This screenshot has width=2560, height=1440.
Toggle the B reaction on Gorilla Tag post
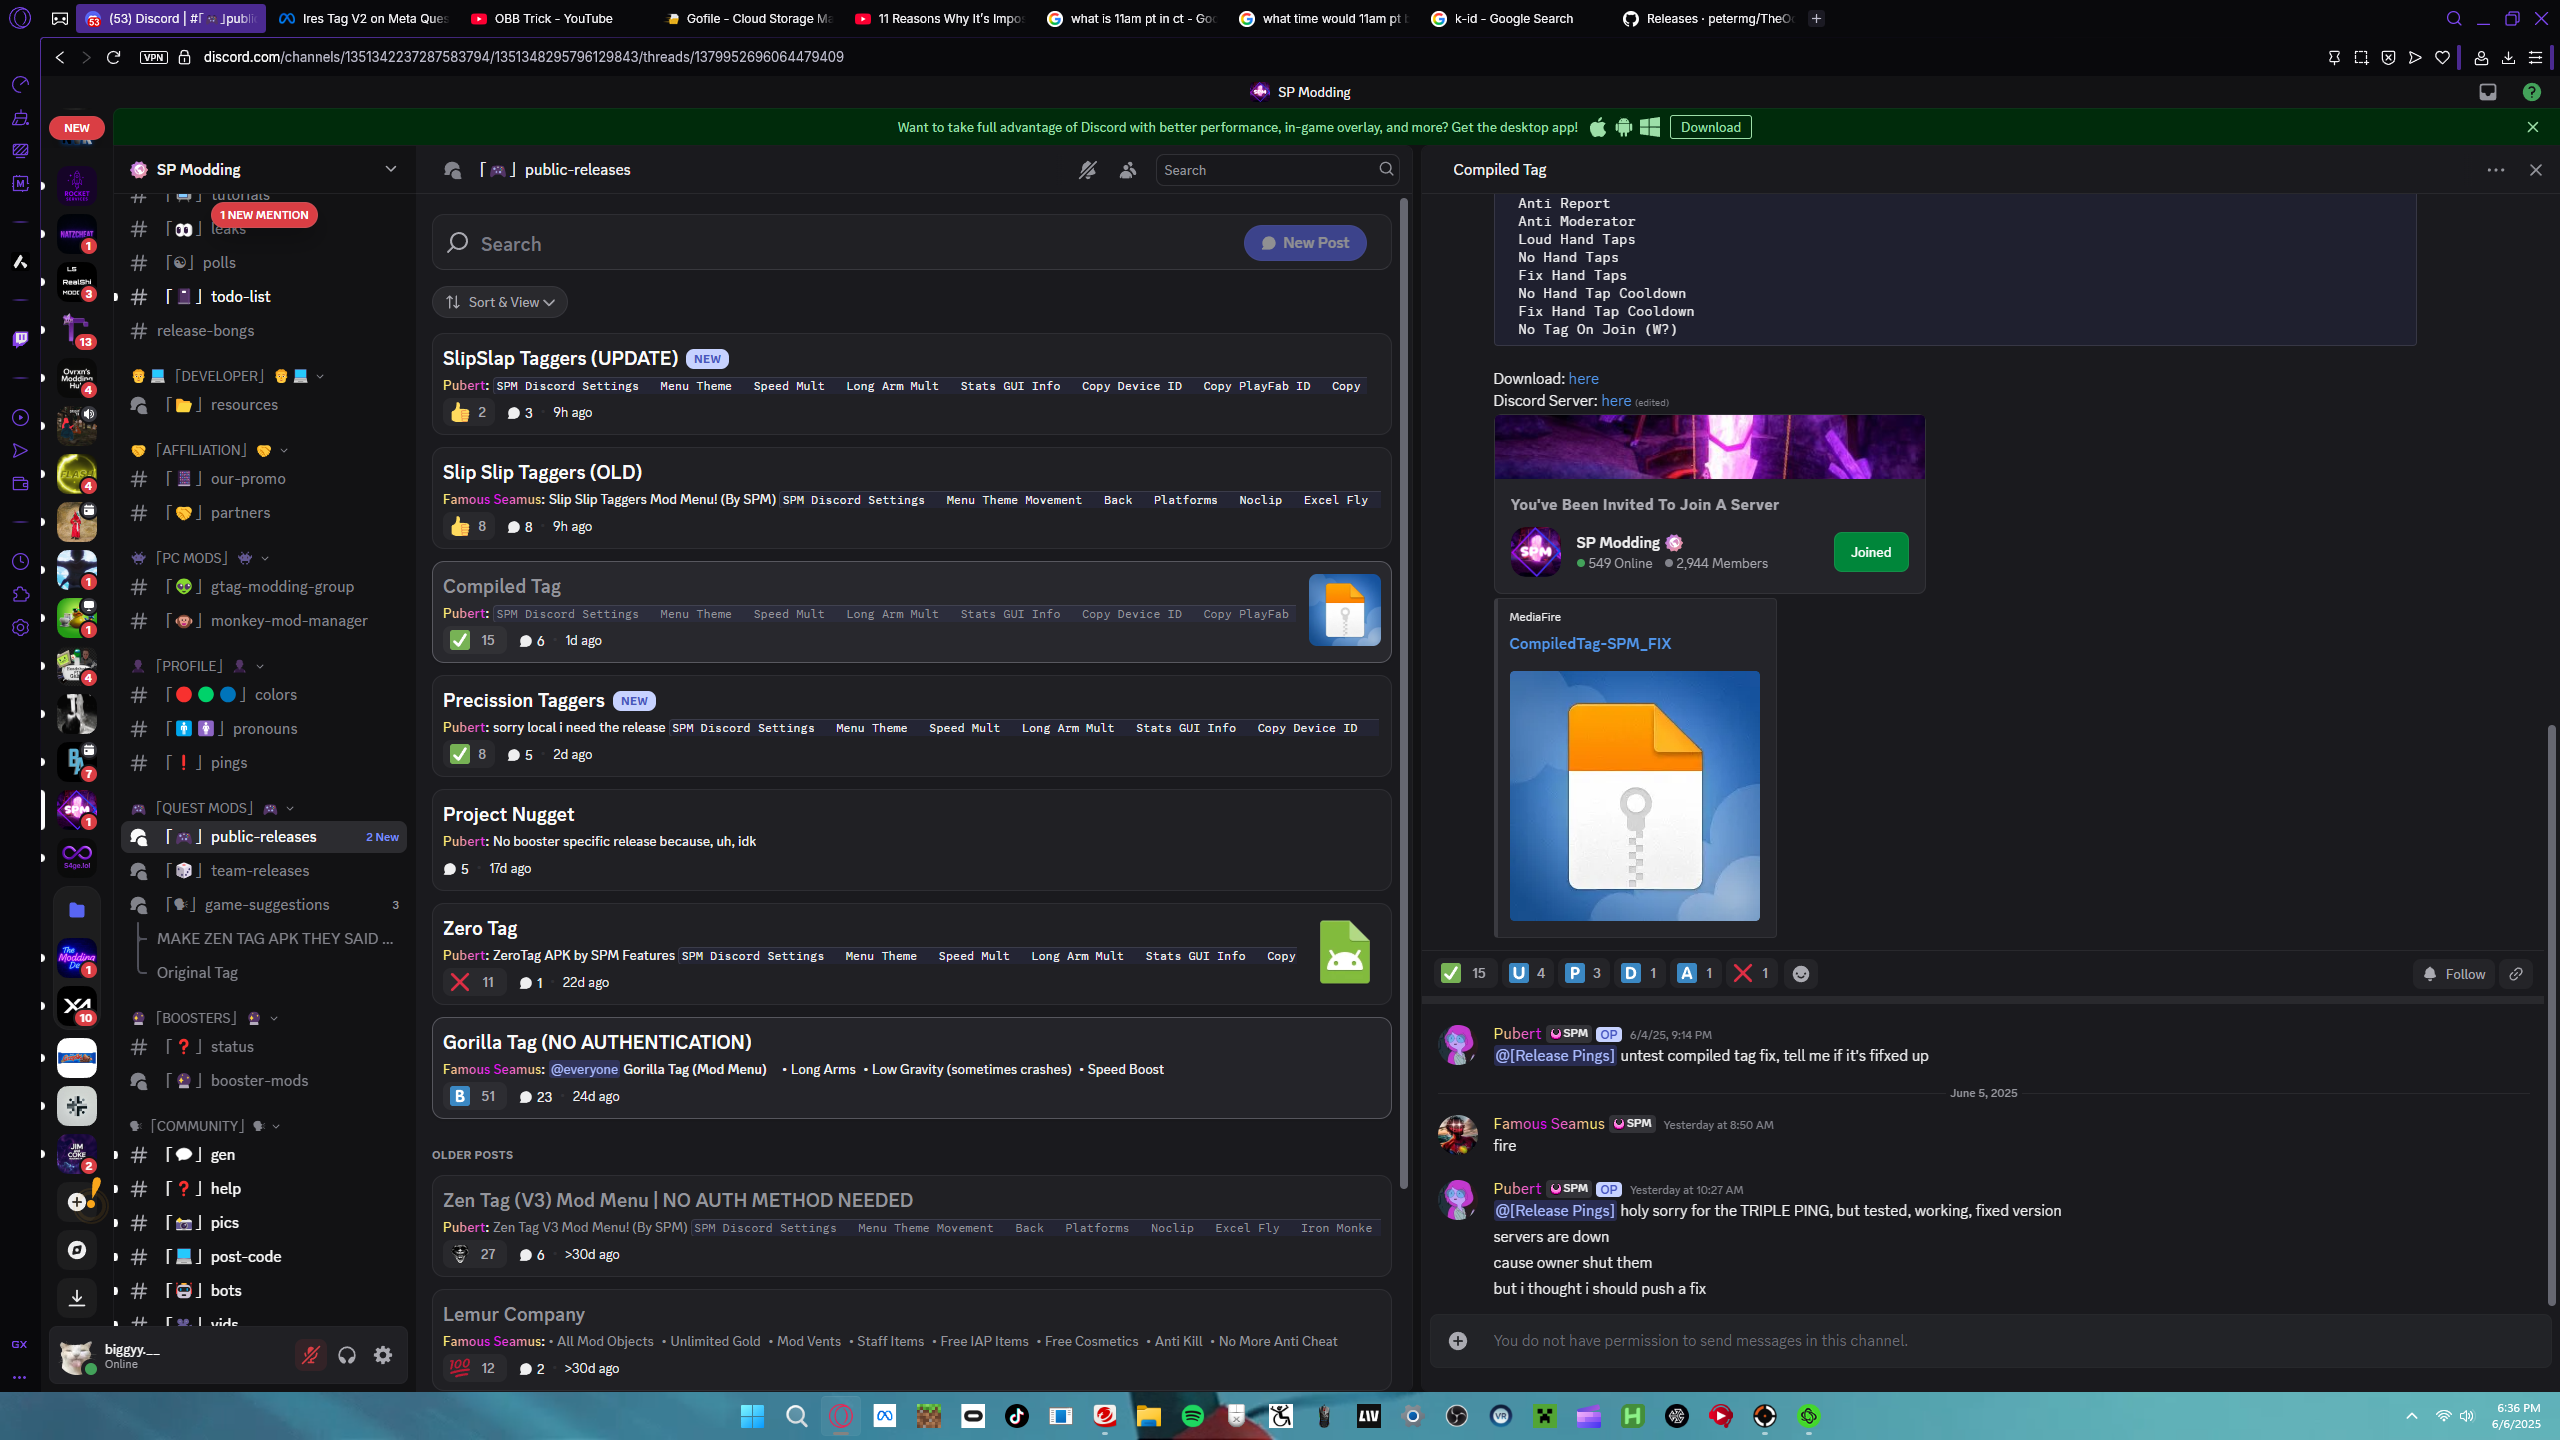tap(473, 1097)
